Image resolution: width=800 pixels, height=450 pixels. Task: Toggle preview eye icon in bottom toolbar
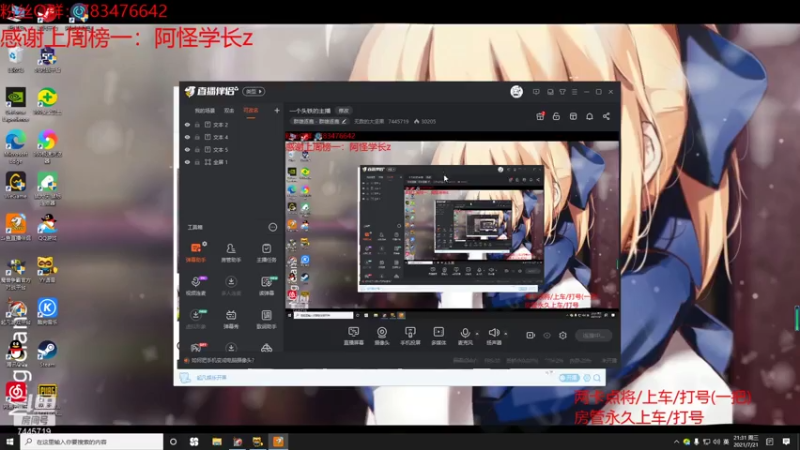tap(547, 335)
